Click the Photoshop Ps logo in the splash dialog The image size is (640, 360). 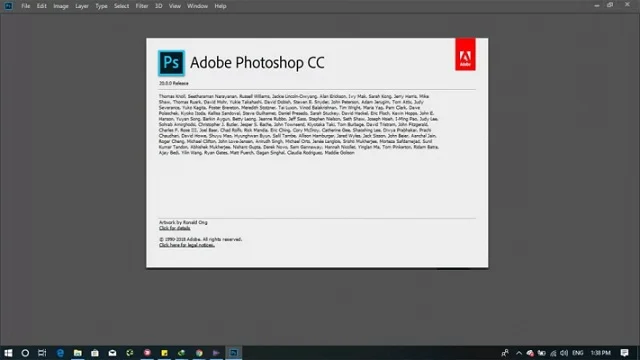click(171, 63)
